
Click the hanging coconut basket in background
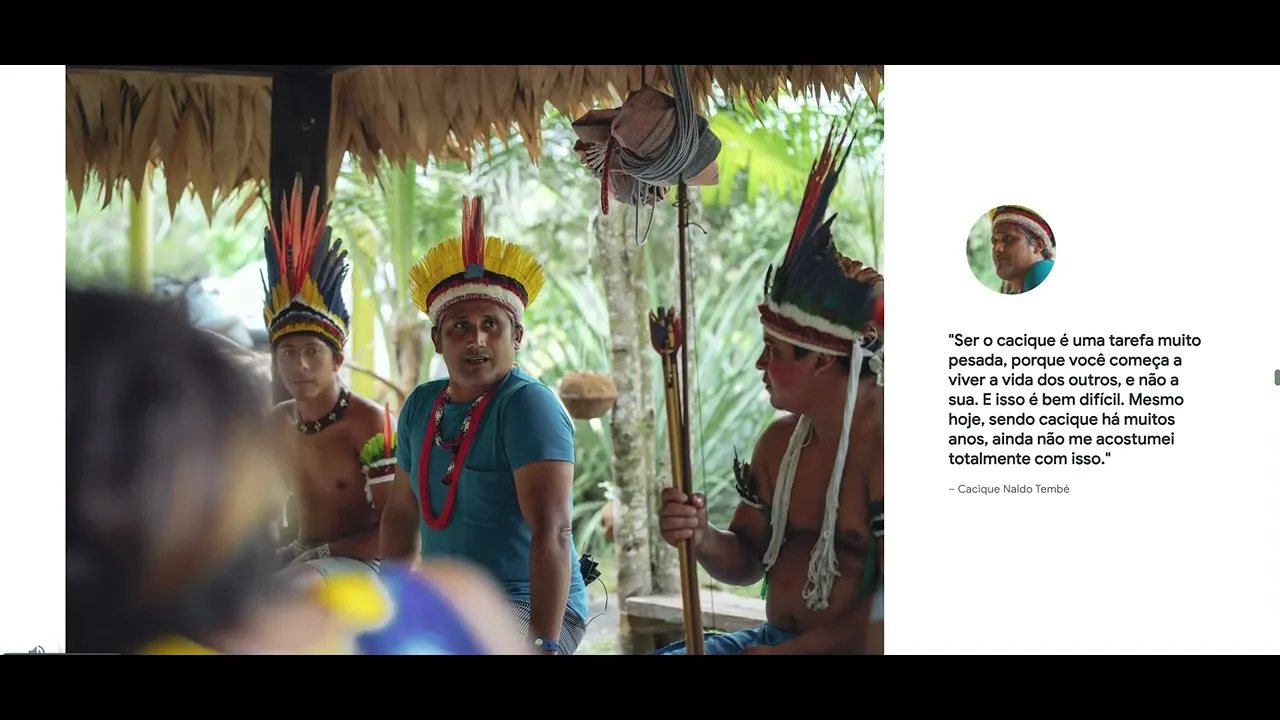click(x=587, y=394)
